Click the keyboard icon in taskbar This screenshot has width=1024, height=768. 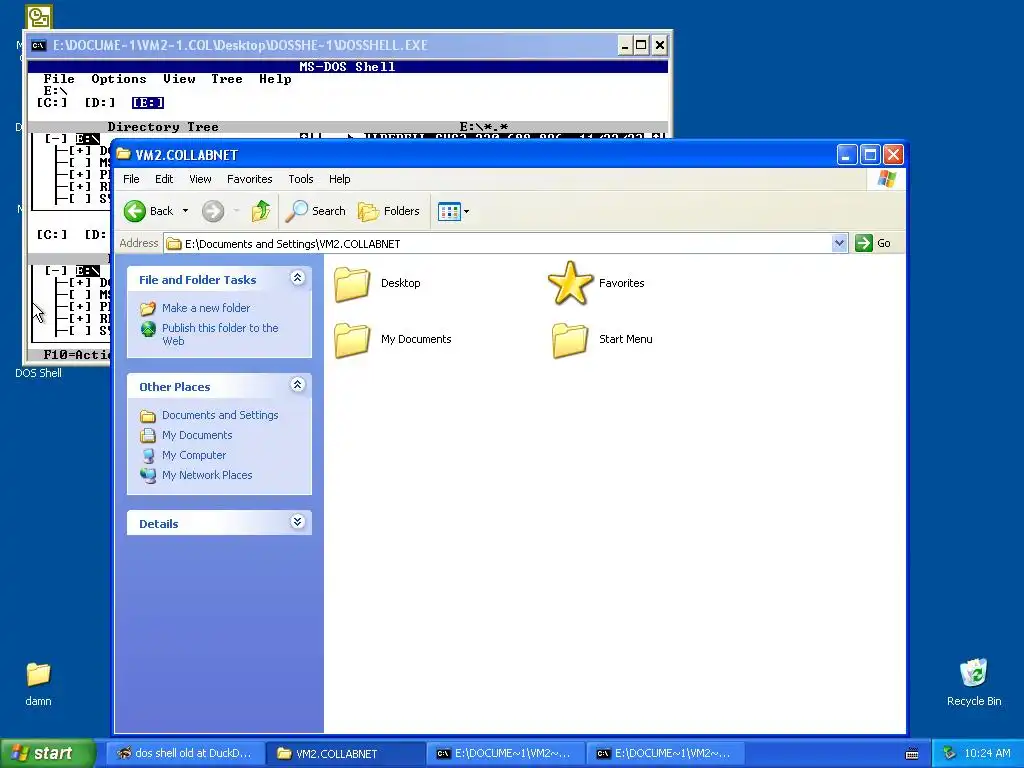[x=912, y=754]
